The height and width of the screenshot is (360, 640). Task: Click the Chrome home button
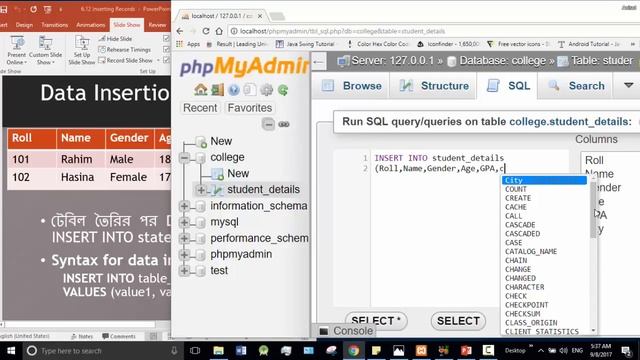[x=219, y=31]
